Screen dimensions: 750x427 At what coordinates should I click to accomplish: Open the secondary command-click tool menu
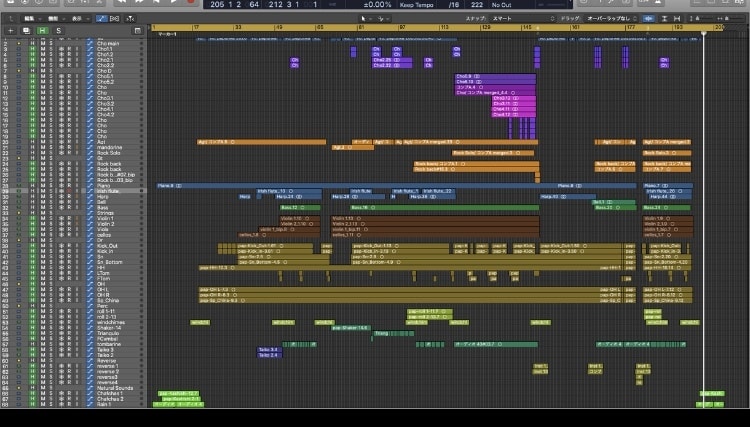[x=383, y=19]
